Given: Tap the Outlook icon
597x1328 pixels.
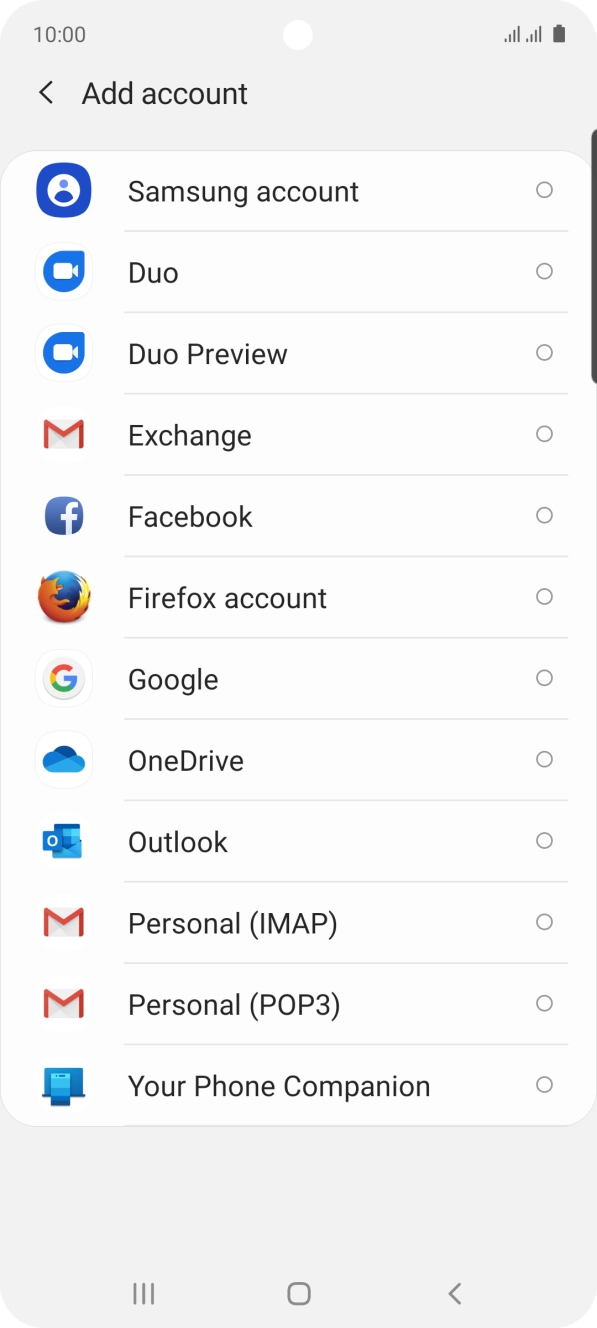Looking at the screenshot, I should click(64, 841).
